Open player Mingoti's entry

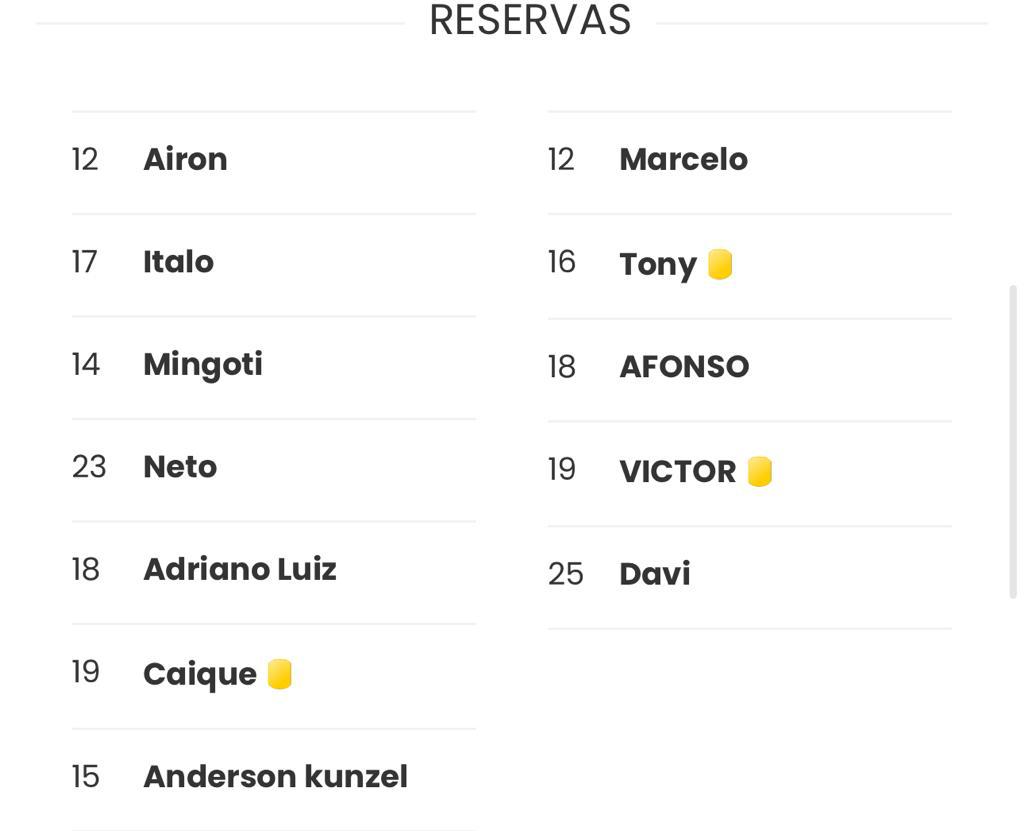coord(203,365)
